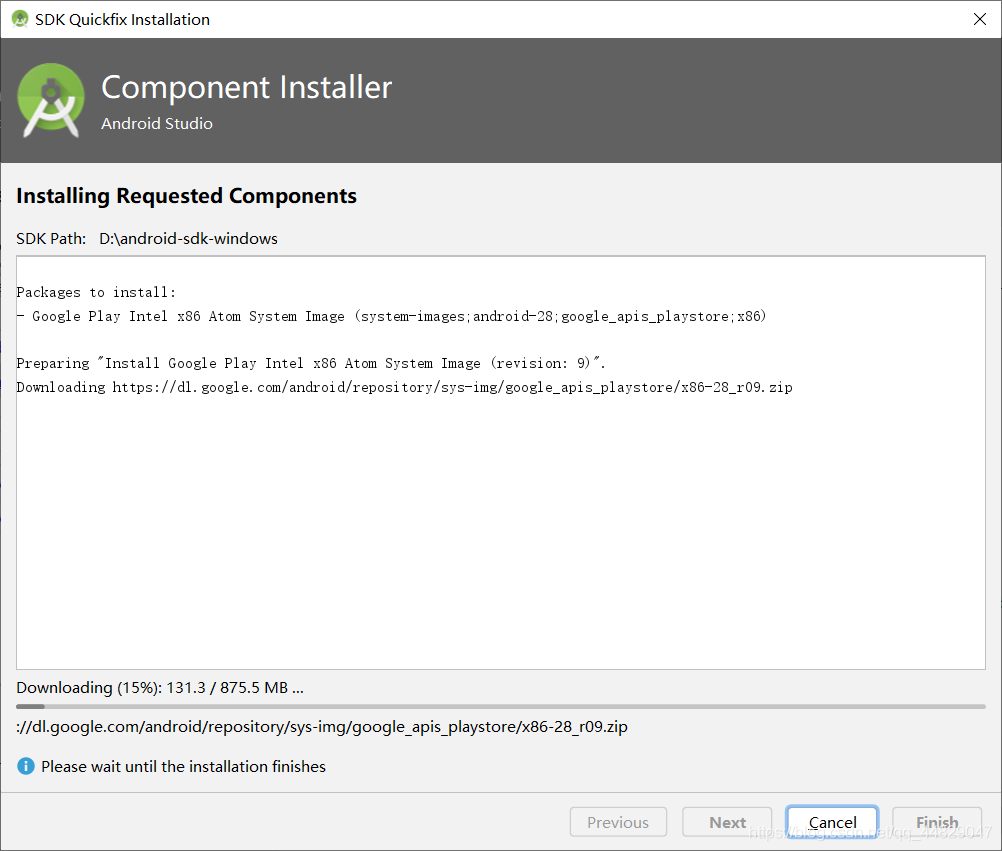
Task: Close the SDK Quickfix Installation window
Action: [x=980, y=19]
